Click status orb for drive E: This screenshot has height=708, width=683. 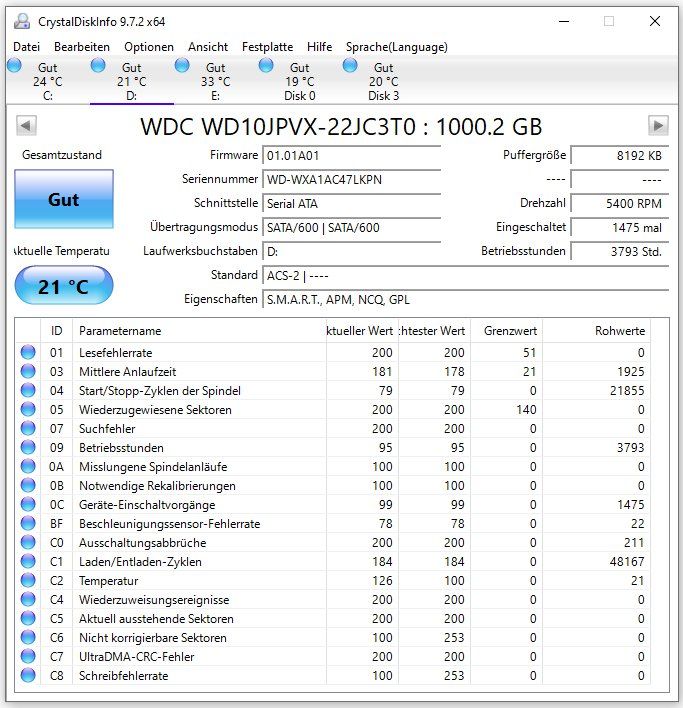pyautogui.click(x=182, y=65)
